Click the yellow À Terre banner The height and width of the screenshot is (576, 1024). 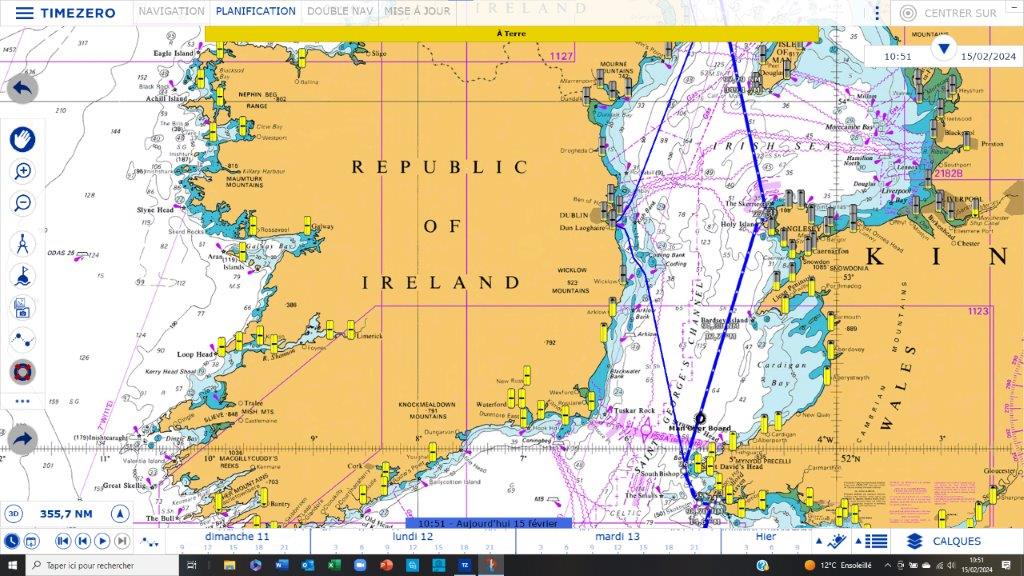click(x=511, y=33)
